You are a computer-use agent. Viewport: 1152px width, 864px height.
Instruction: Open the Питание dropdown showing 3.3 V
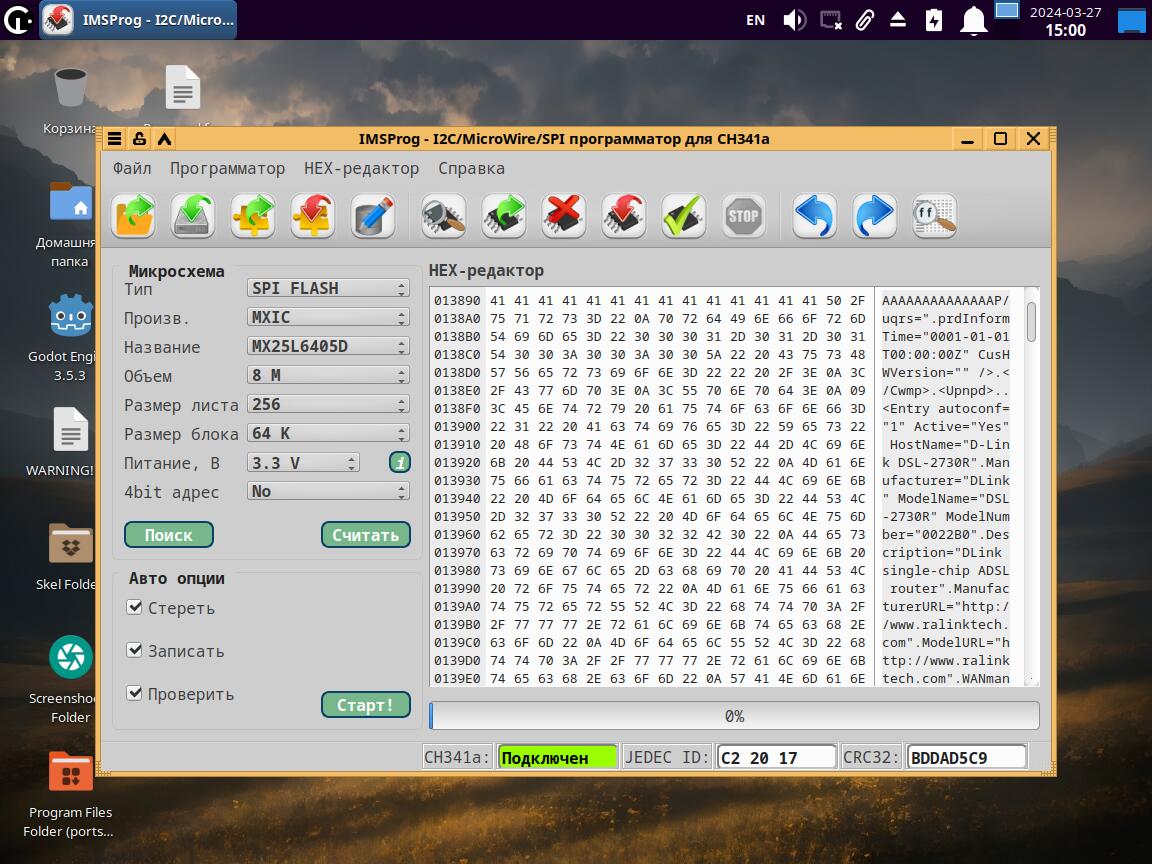[x=303, y=463]
